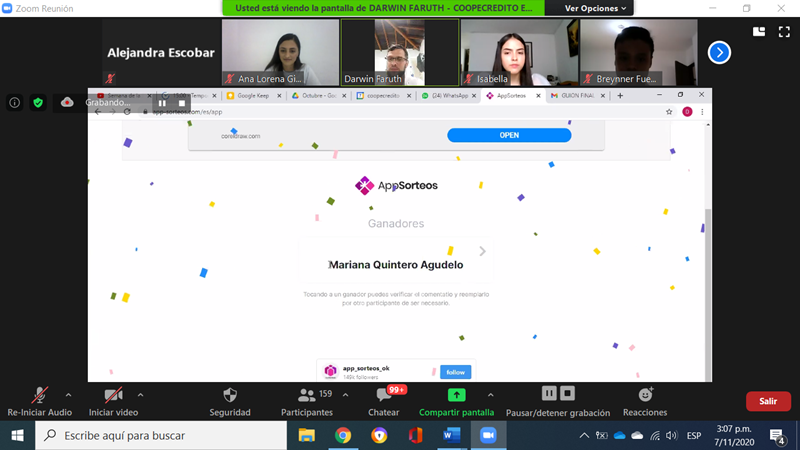The width and height of the screenshot is (800, 450).
Task: Open Chrome profile avatar
Action: (687, 112)
